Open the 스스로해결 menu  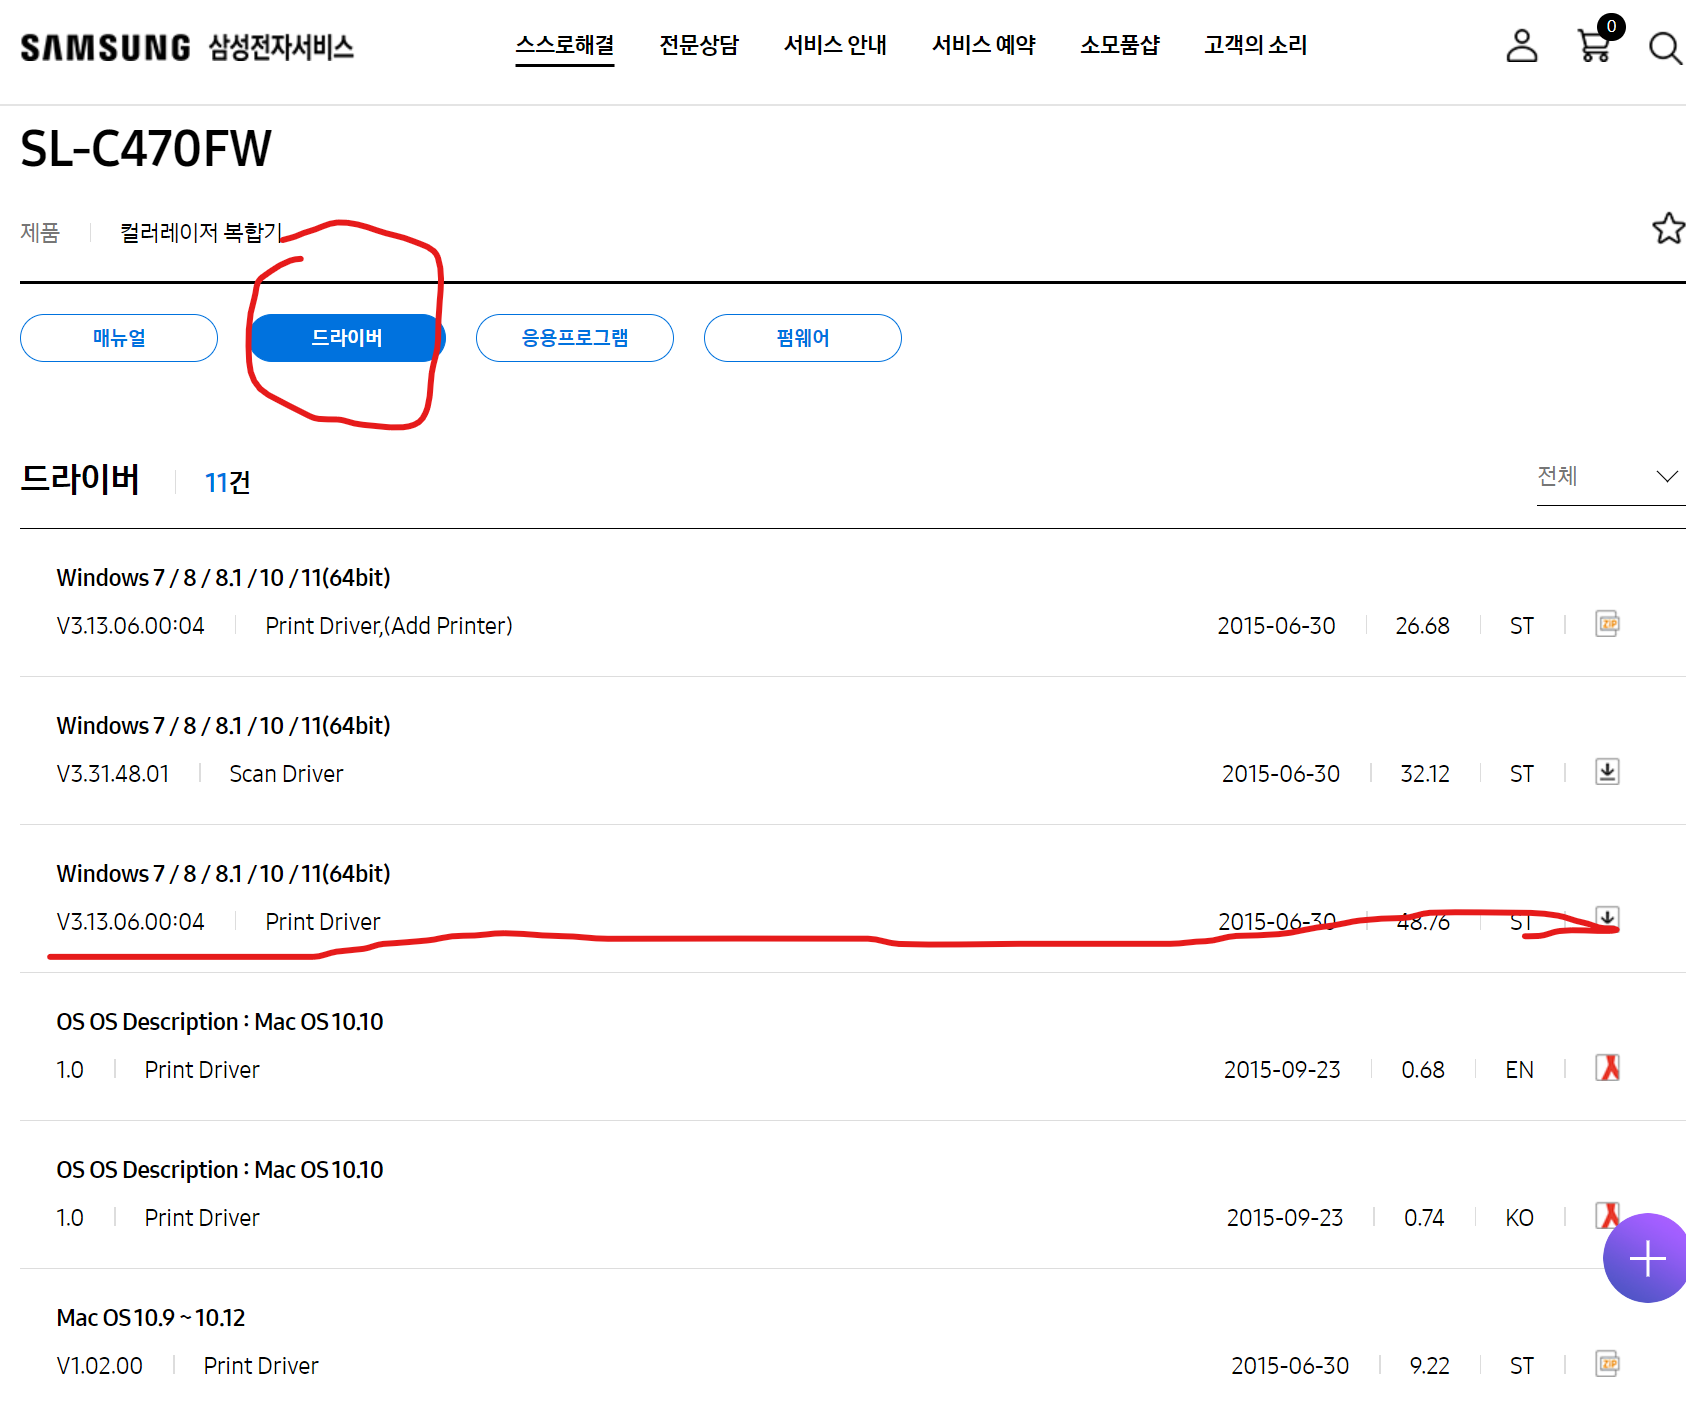(565, 45)
